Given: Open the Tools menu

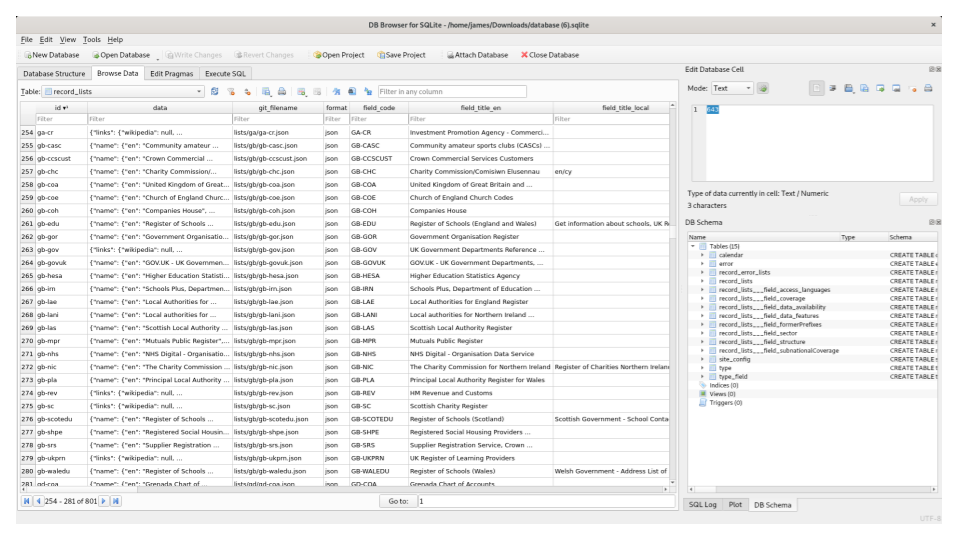Looking at the screenshot, I should point(92,39).
